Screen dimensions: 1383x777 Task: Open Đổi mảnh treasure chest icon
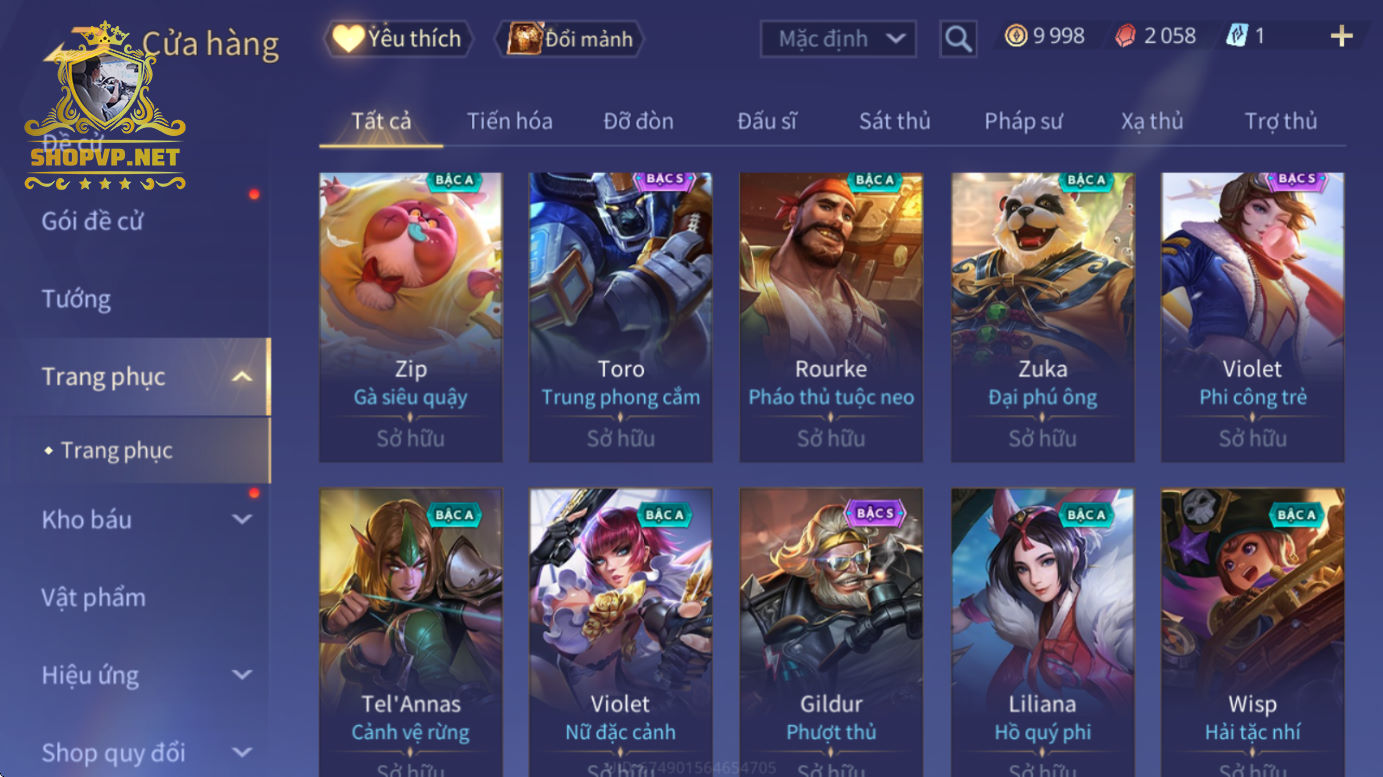[524, 39]
